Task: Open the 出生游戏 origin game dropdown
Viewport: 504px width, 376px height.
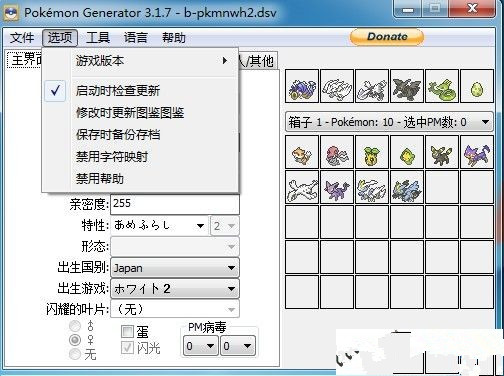Action: [x=175, y=289]
